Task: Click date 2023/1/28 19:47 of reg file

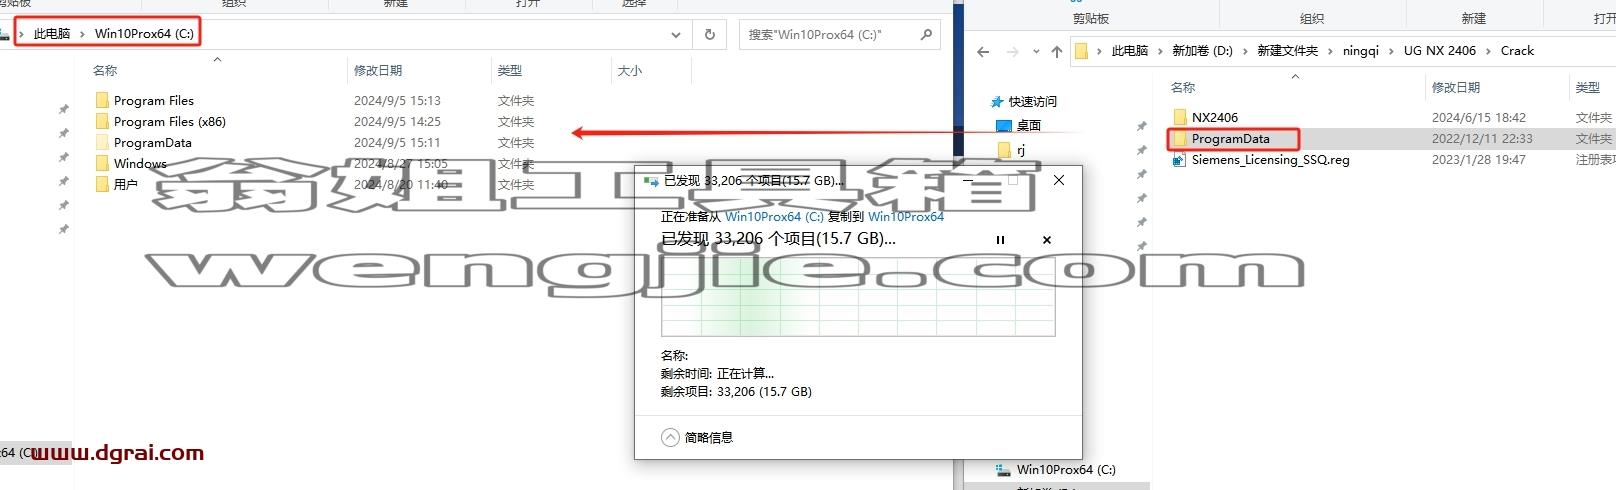Action: coord(1479,159)
